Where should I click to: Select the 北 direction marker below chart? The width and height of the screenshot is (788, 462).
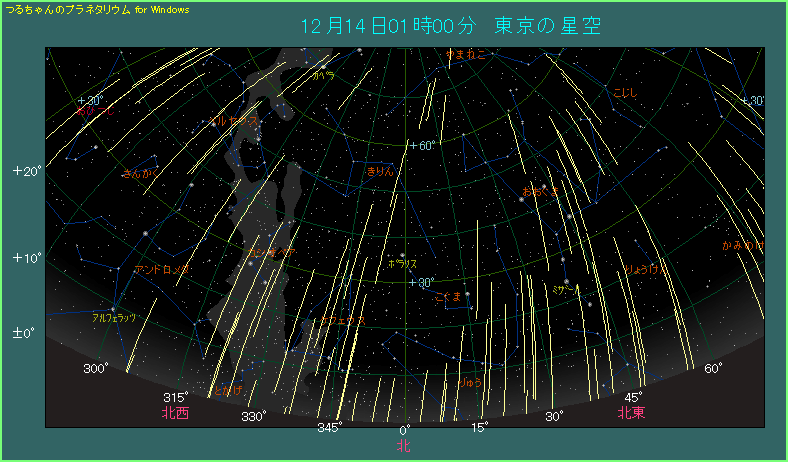[404, 445]
